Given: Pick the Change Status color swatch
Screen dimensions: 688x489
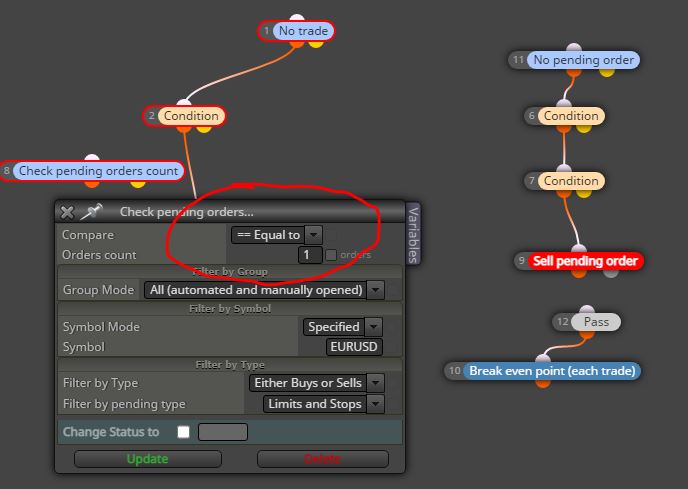Looking at the screenshot, I should (x=223, y=432).
